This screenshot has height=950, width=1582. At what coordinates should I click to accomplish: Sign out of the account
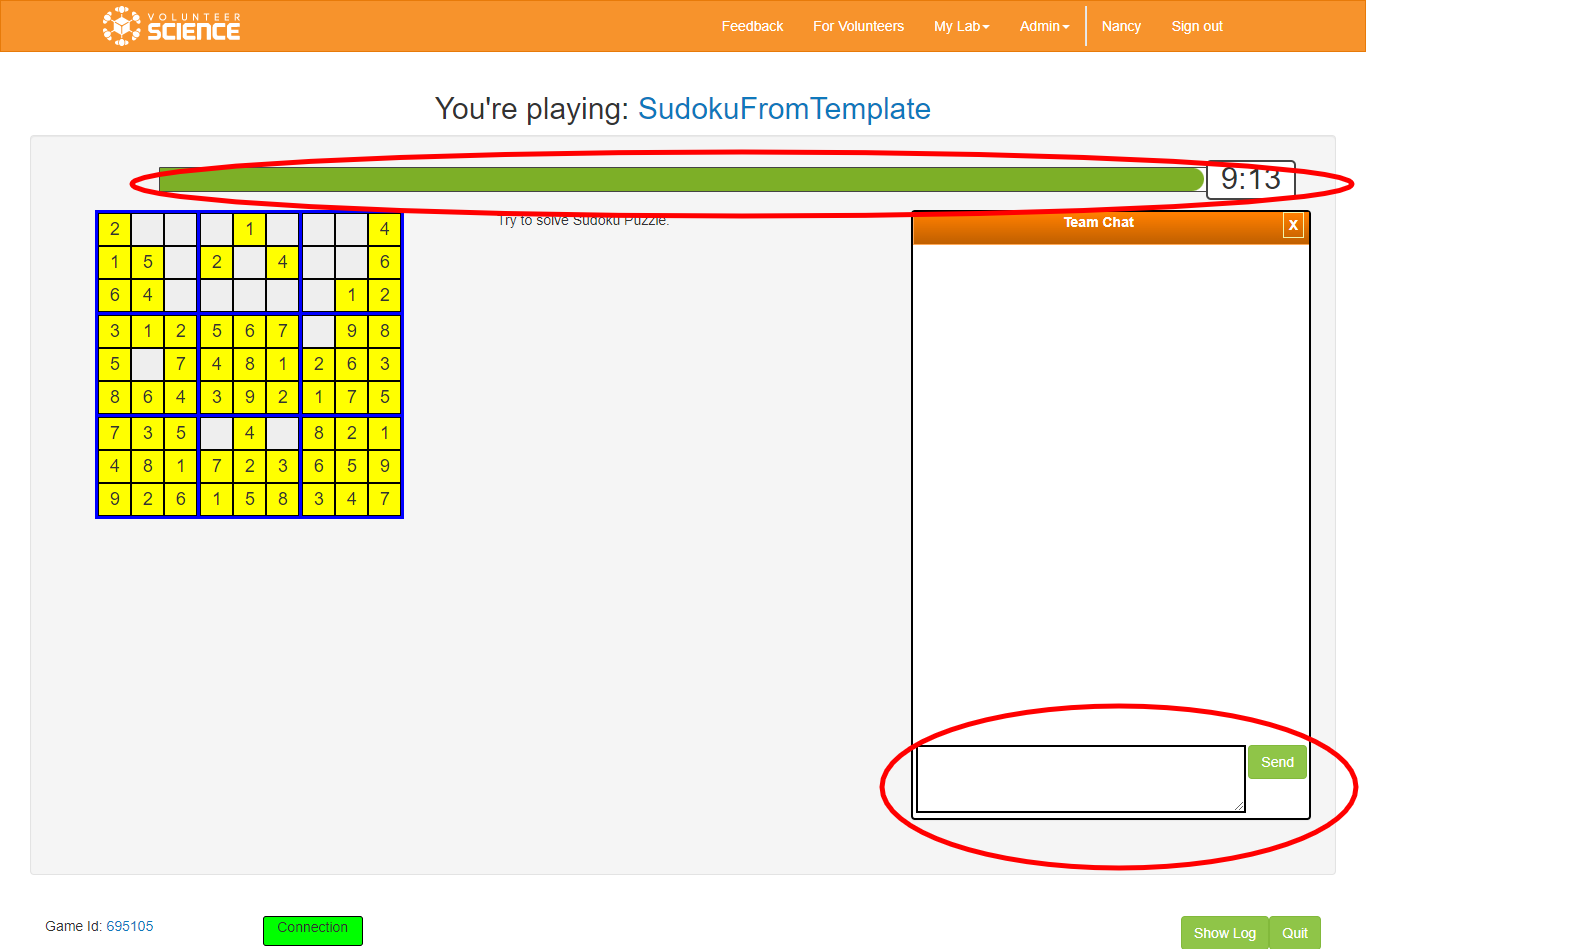(1197, 26)
